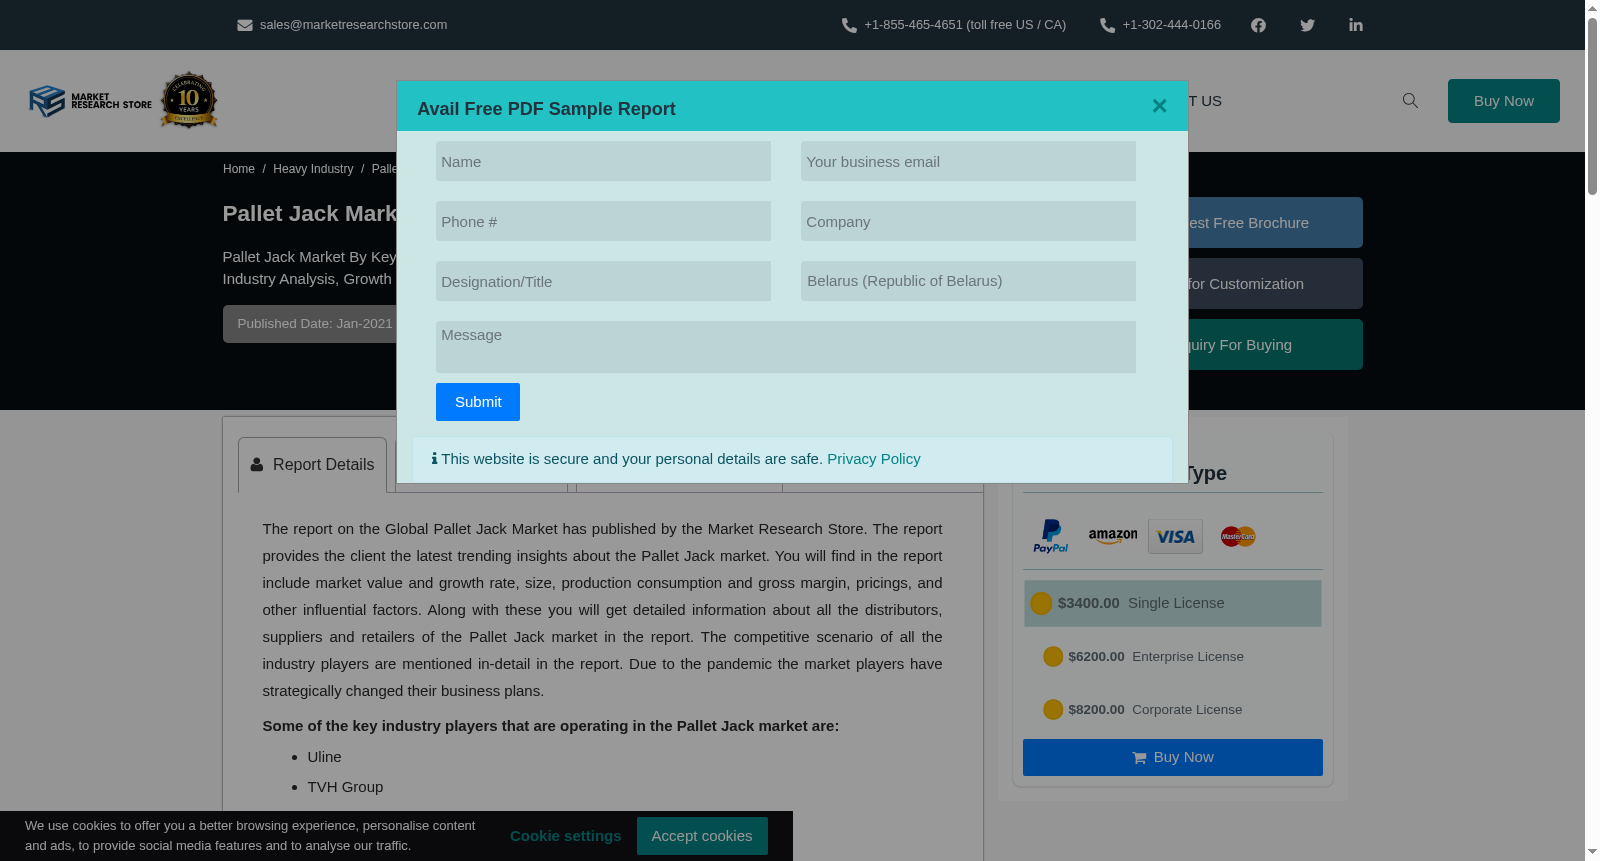The width and height of the screenshot is (1600, 861).
Task: Click the Inquiry For Buying button
Action: 1275,344
